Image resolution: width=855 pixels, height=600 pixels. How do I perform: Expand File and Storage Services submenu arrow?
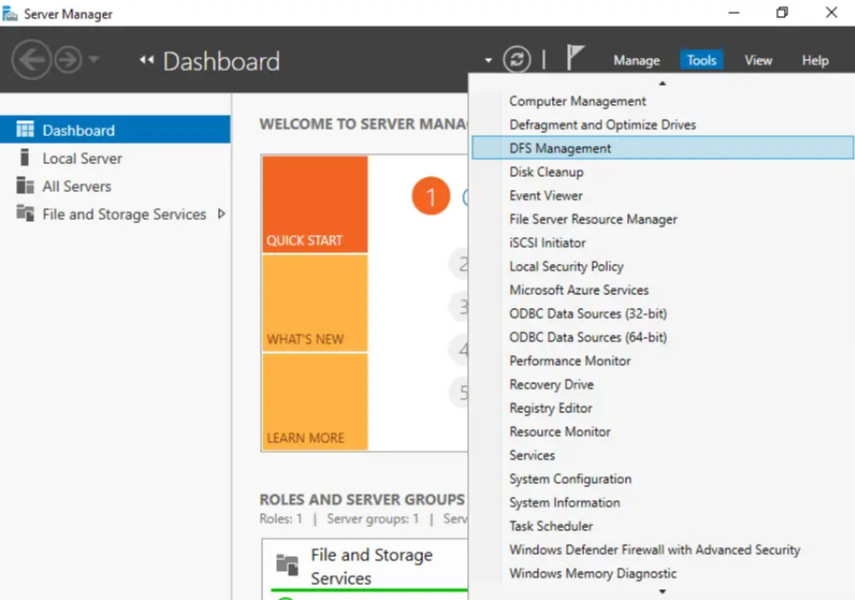point(221,213)
